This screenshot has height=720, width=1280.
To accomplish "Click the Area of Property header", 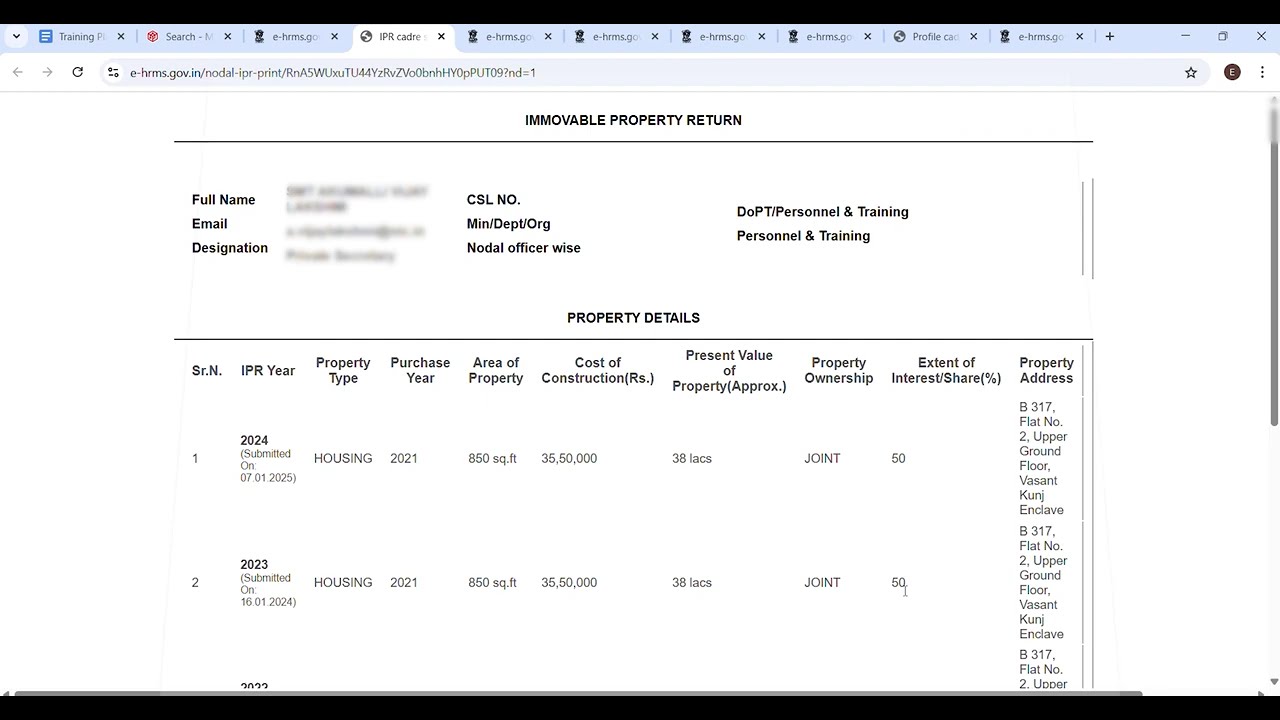I will pyautogui.click(x=495, y=371).
